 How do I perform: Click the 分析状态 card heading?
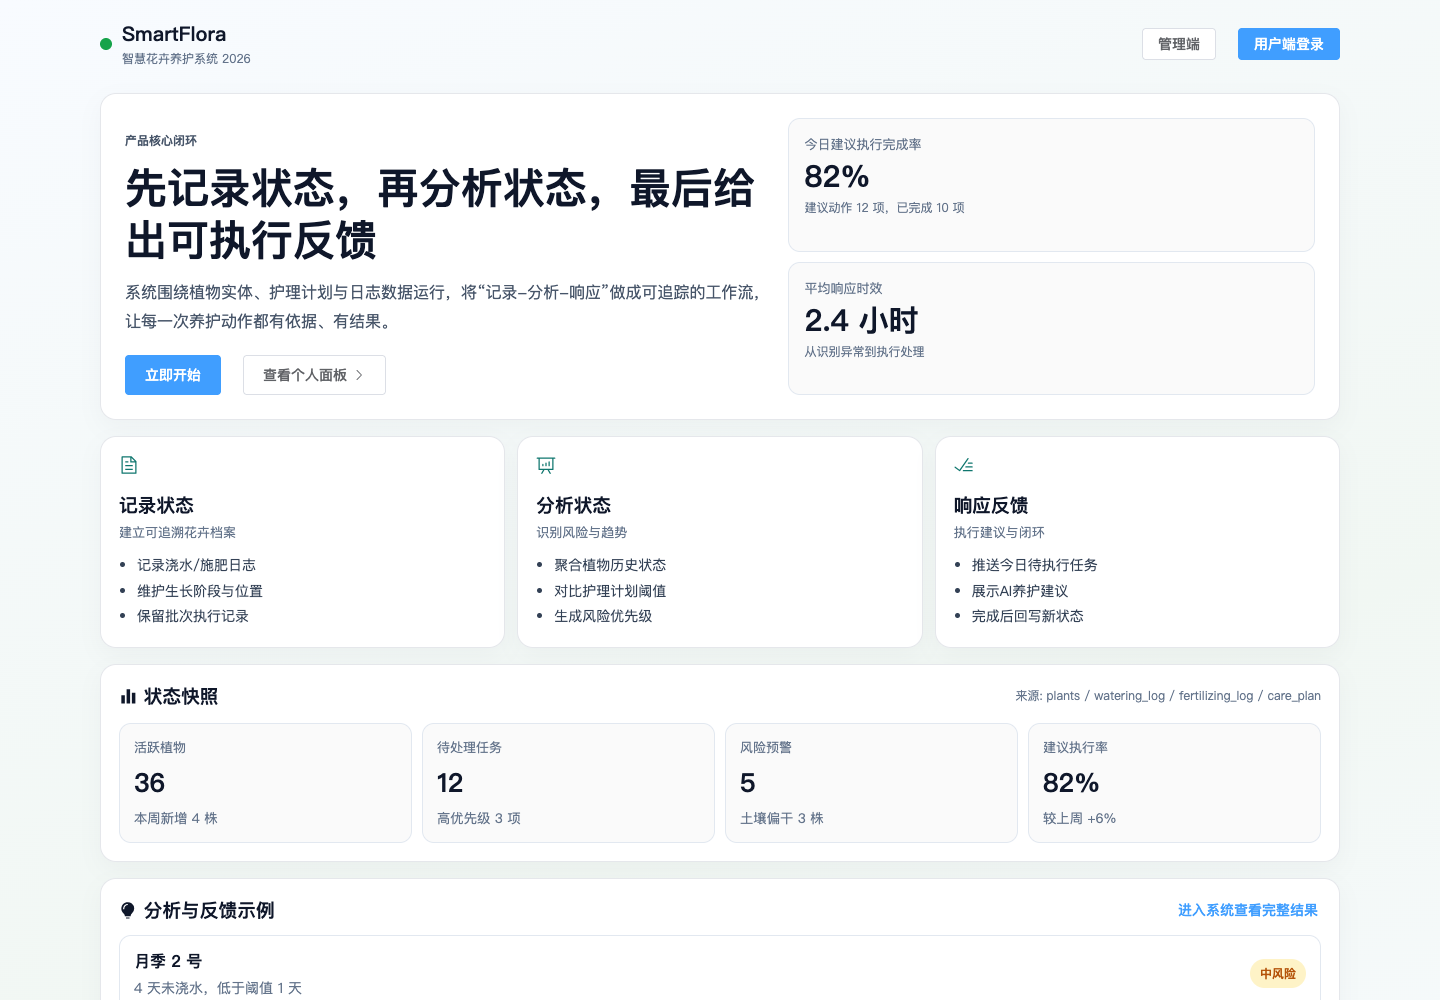pyautogui.click(x=574, y=506)
